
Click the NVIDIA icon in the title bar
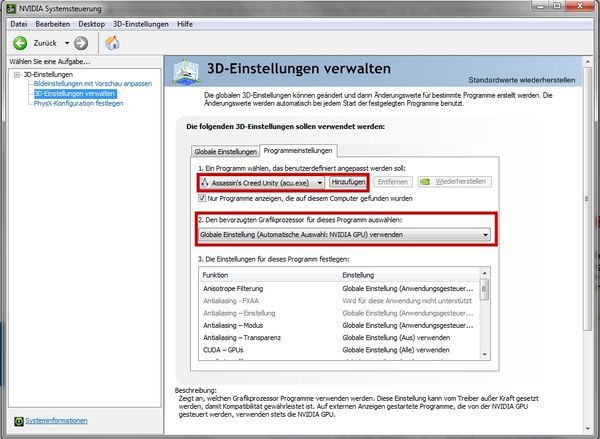pos(11,8)
